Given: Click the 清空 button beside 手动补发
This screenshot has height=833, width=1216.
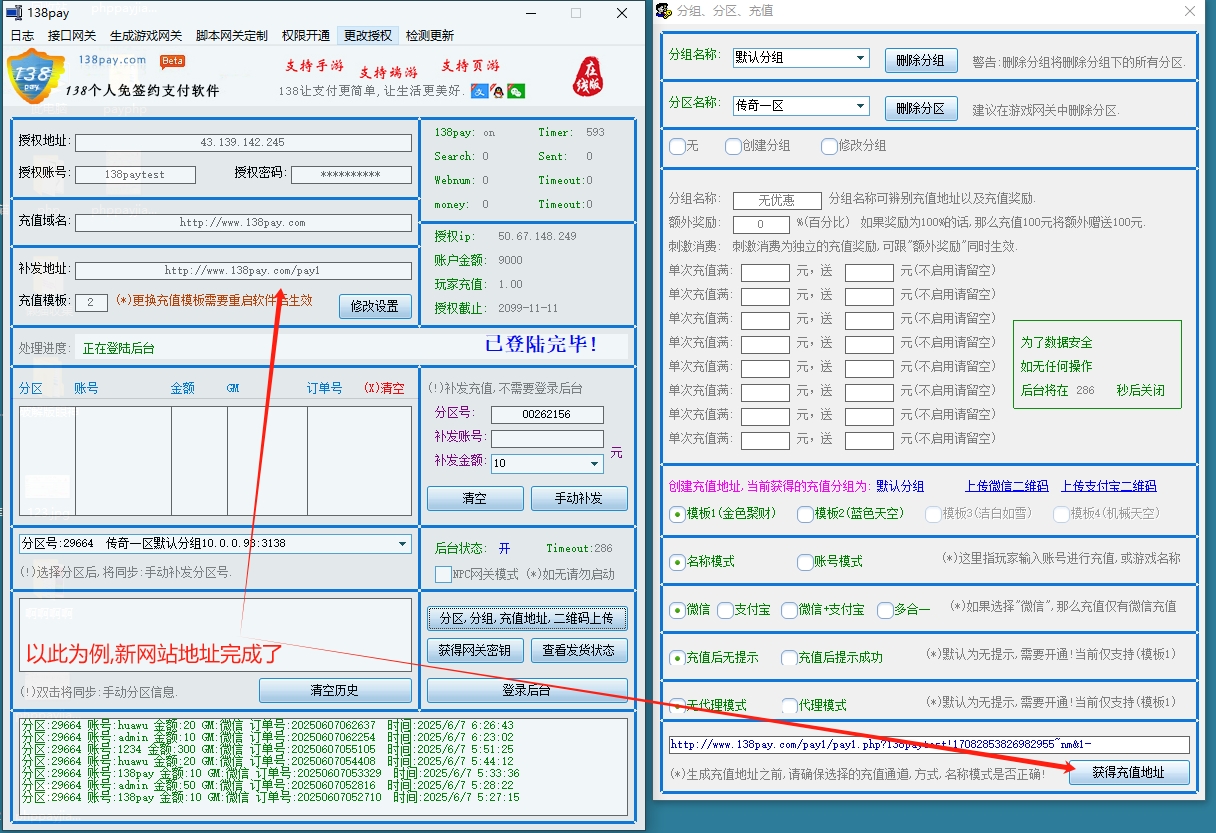Looking at the screenshot, I should click(x=475, y=498).
